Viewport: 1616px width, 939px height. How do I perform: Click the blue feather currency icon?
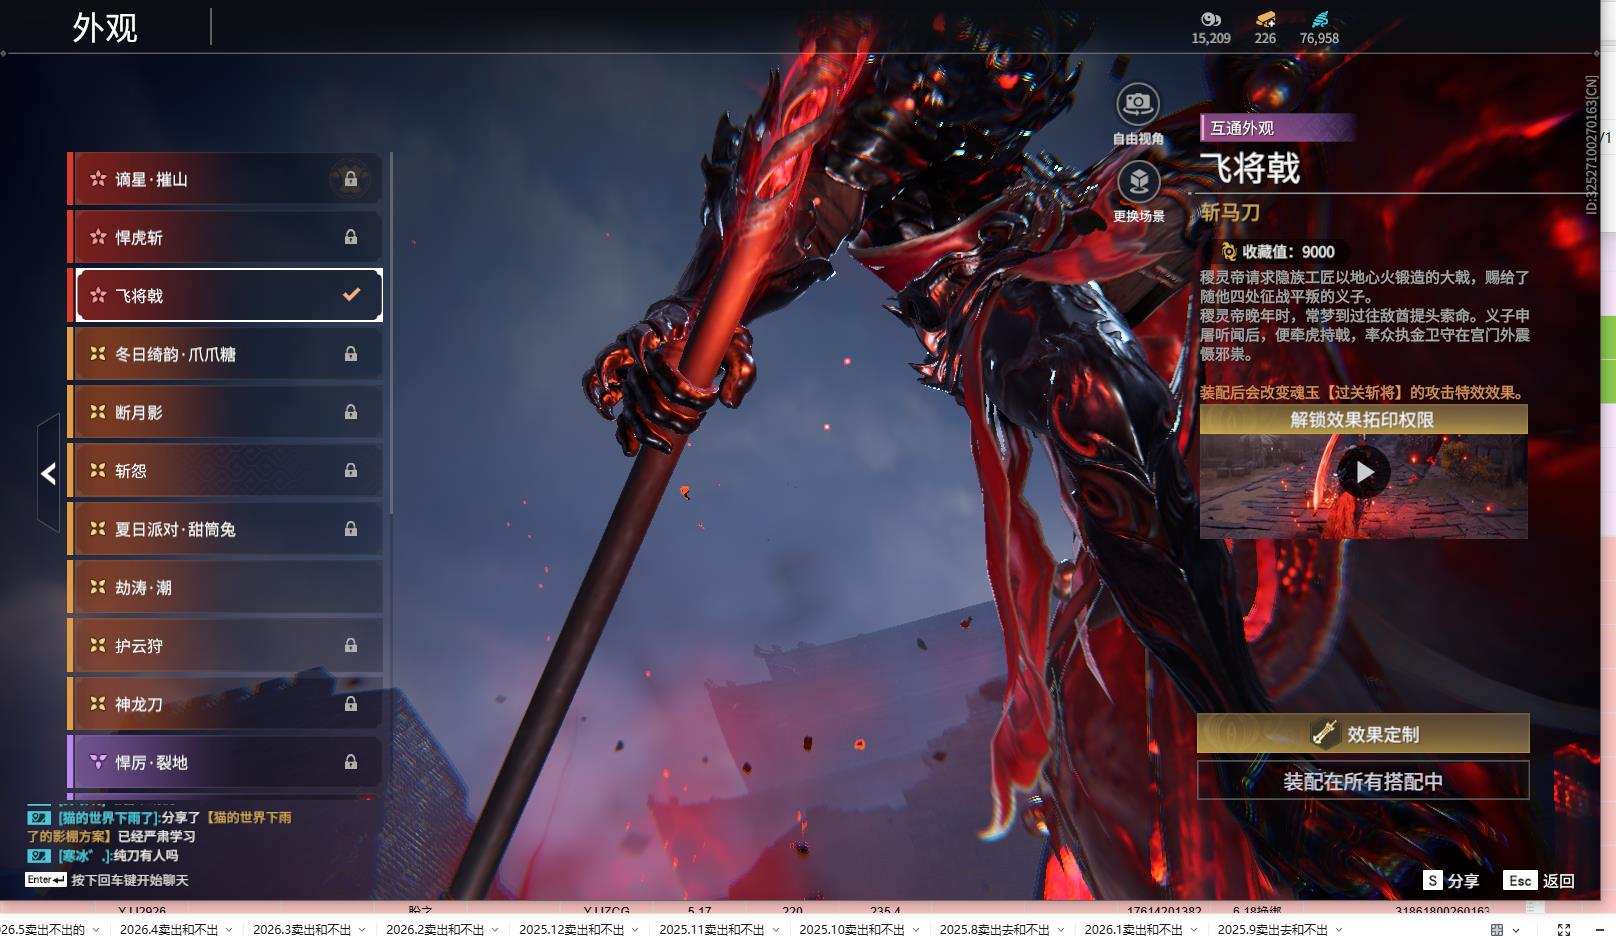[x=1320, y=19]
